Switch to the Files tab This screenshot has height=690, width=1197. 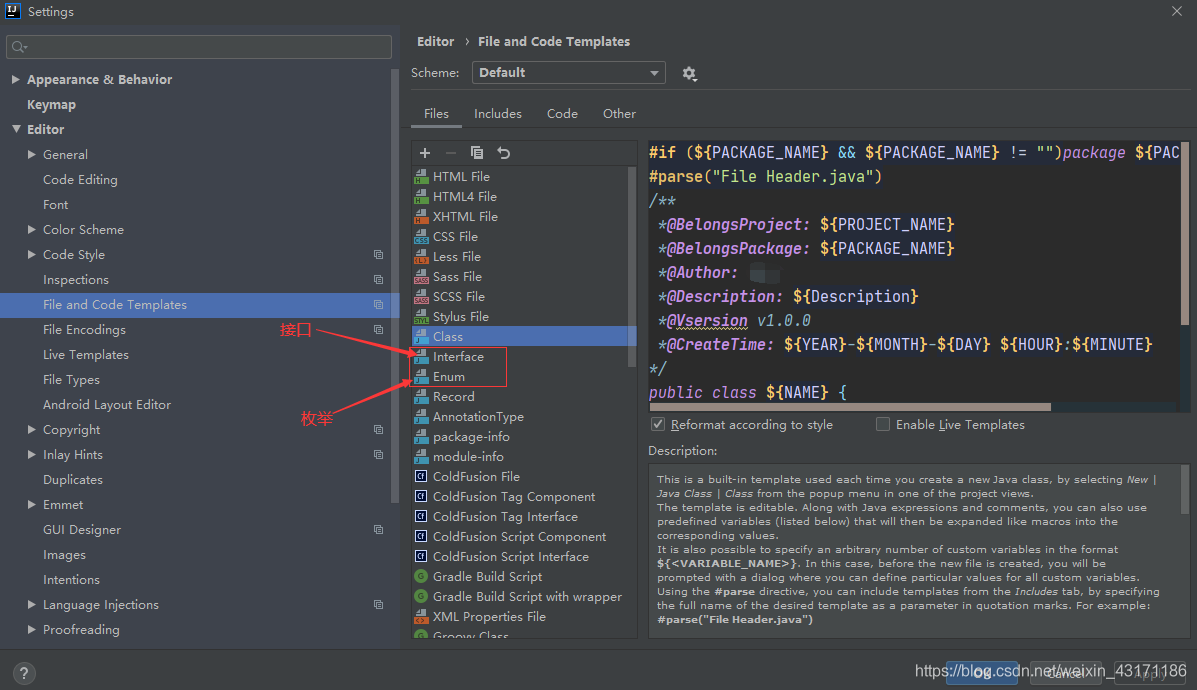[437, 114]
